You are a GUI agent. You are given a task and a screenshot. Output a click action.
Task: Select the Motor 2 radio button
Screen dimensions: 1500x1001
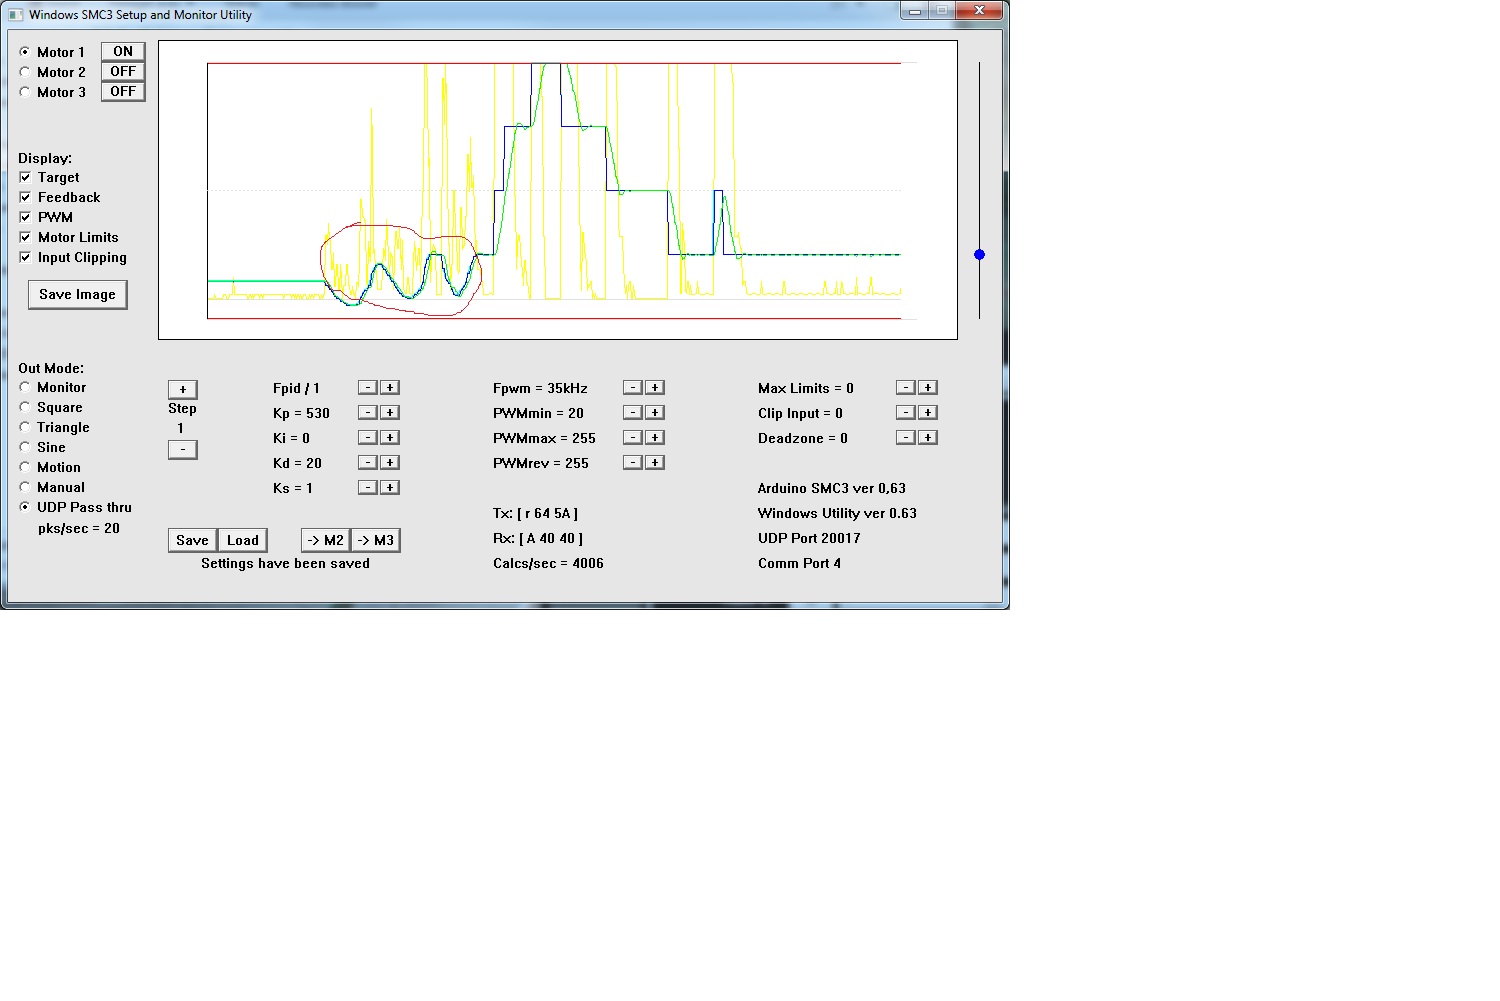(25, 72)
